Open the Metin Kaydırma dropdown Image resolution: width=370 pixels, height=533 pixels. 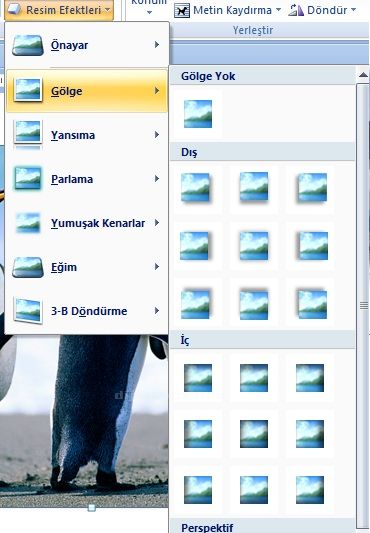click(228, 11)
